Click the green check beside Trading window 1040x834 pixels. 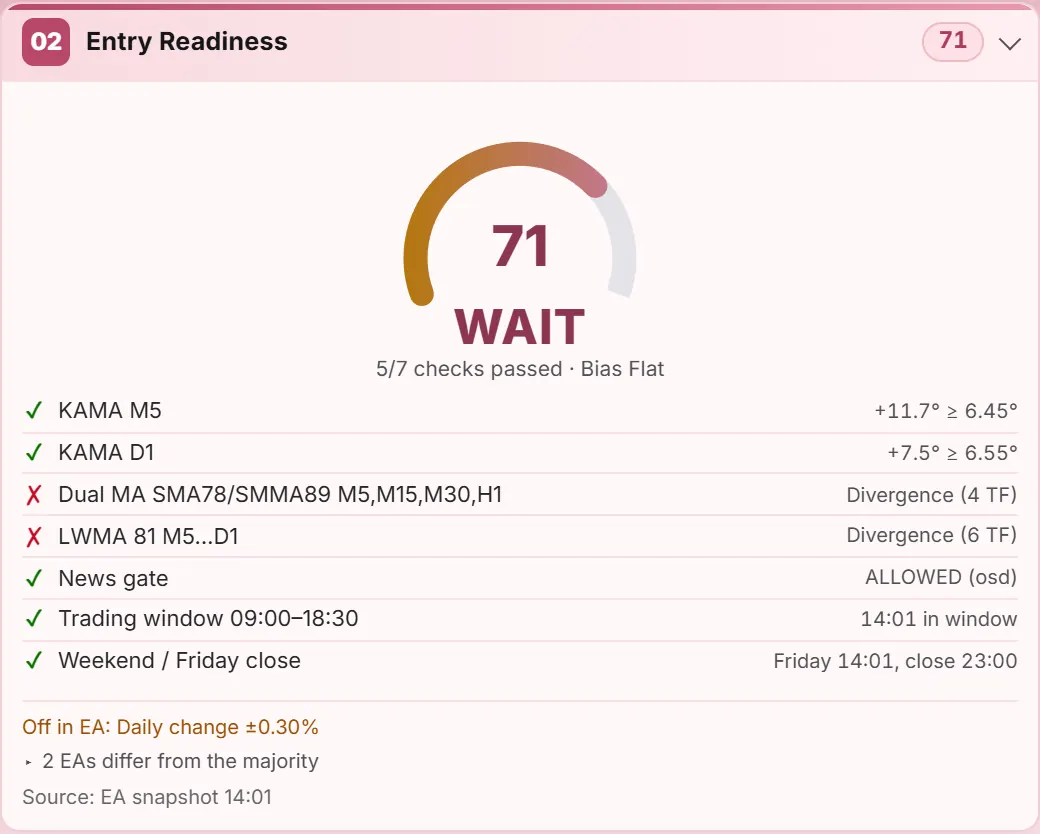33,618
